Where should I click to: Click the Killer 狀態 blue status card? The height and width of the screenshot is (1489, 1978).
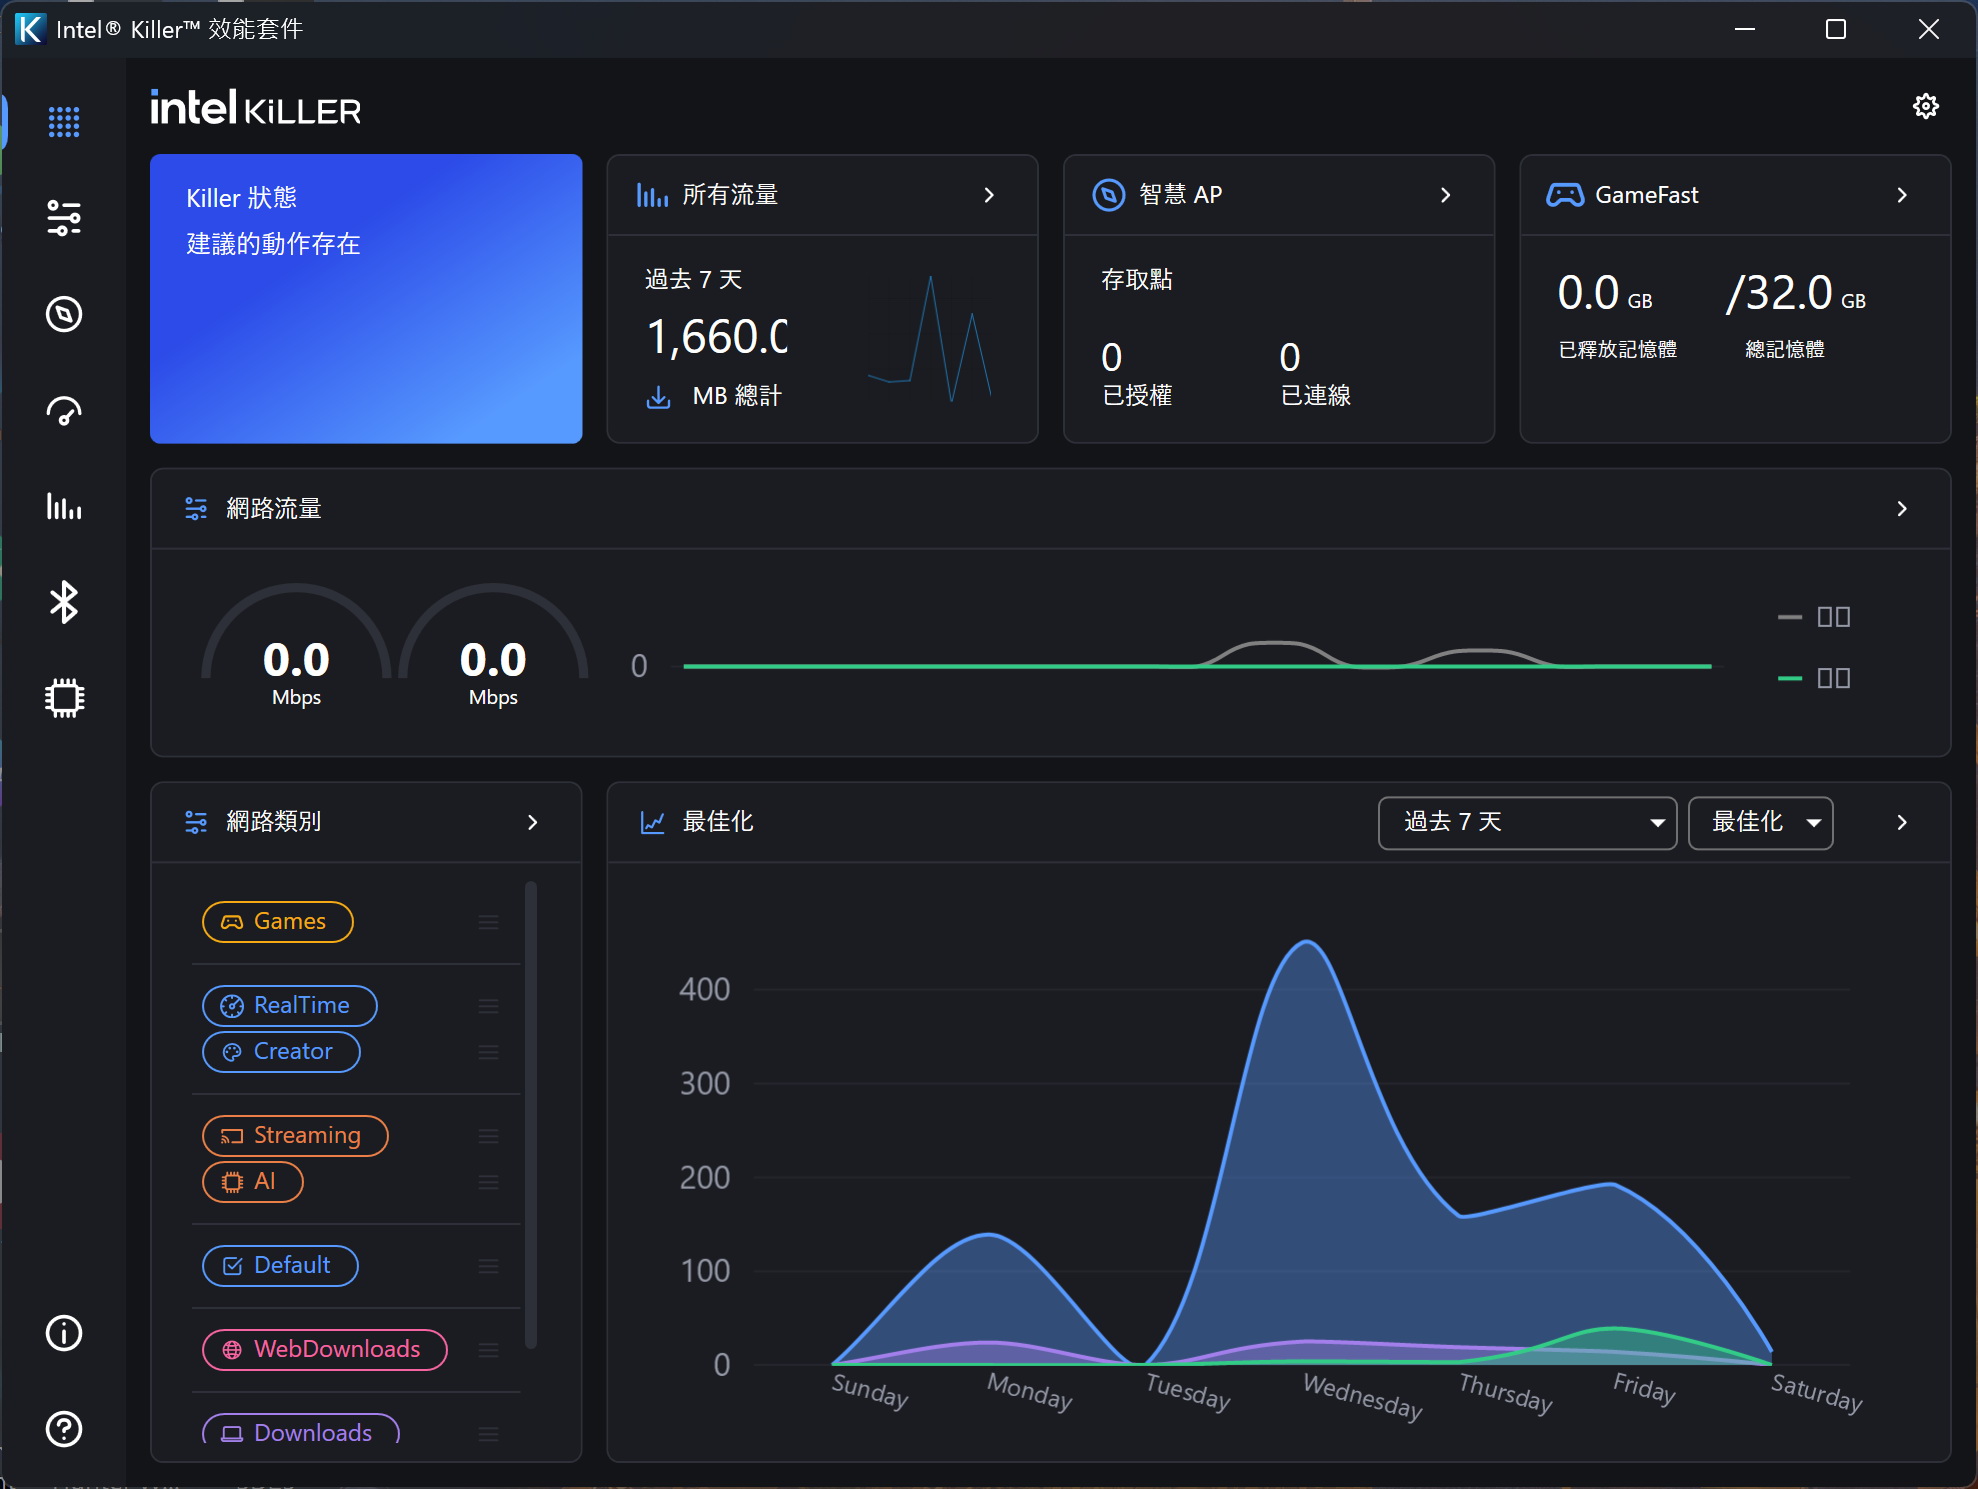pyautogui.click(x=366, y=298)
